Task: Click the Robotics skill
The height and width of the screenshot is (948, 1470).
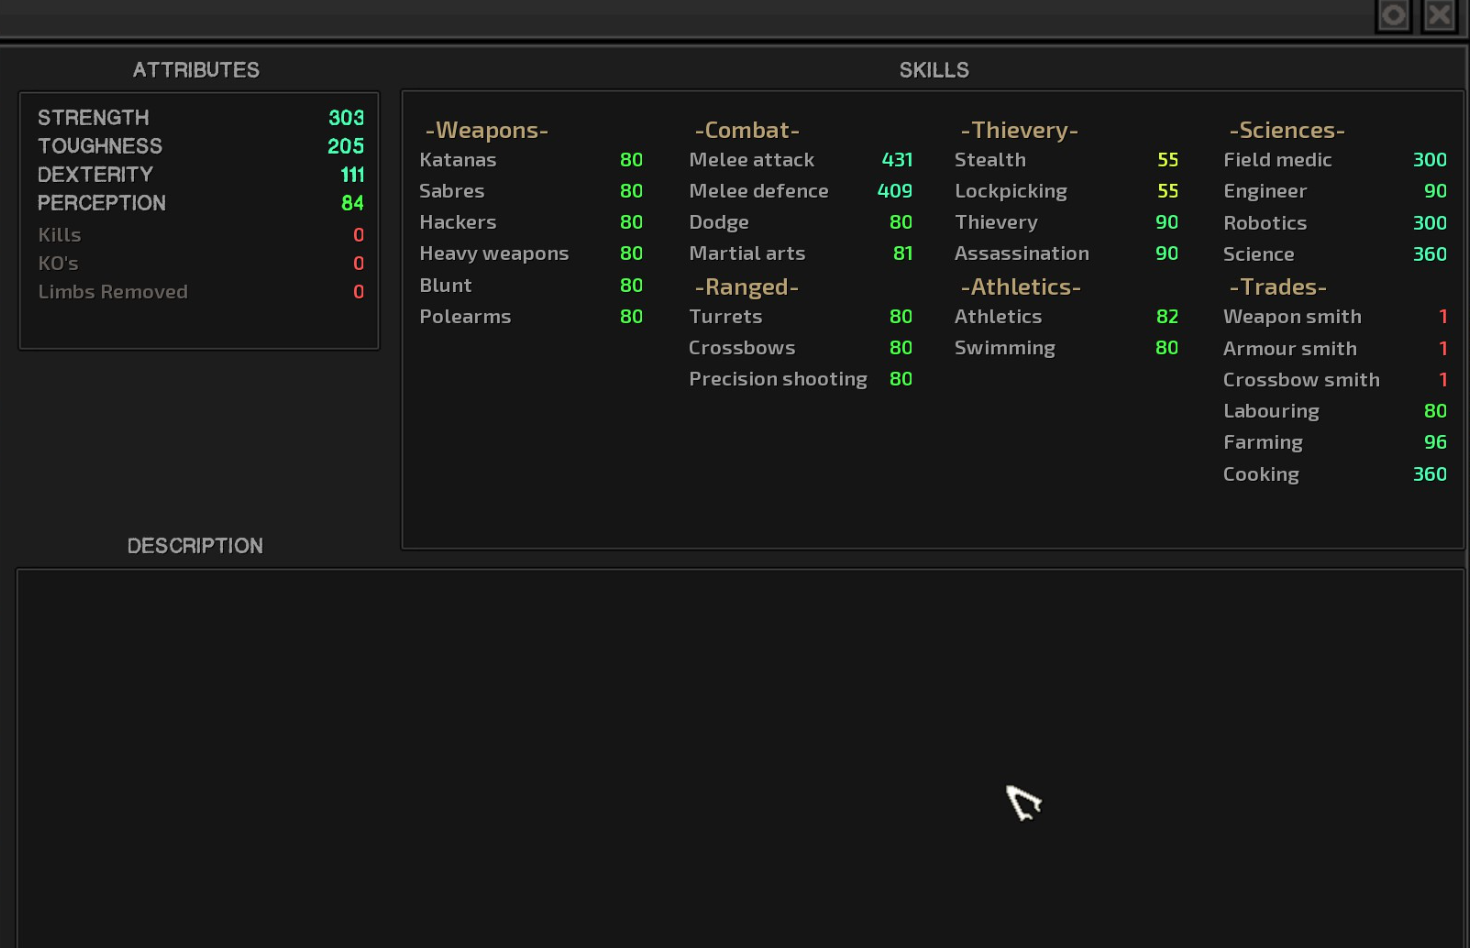Action: (x=1335, y=223)
